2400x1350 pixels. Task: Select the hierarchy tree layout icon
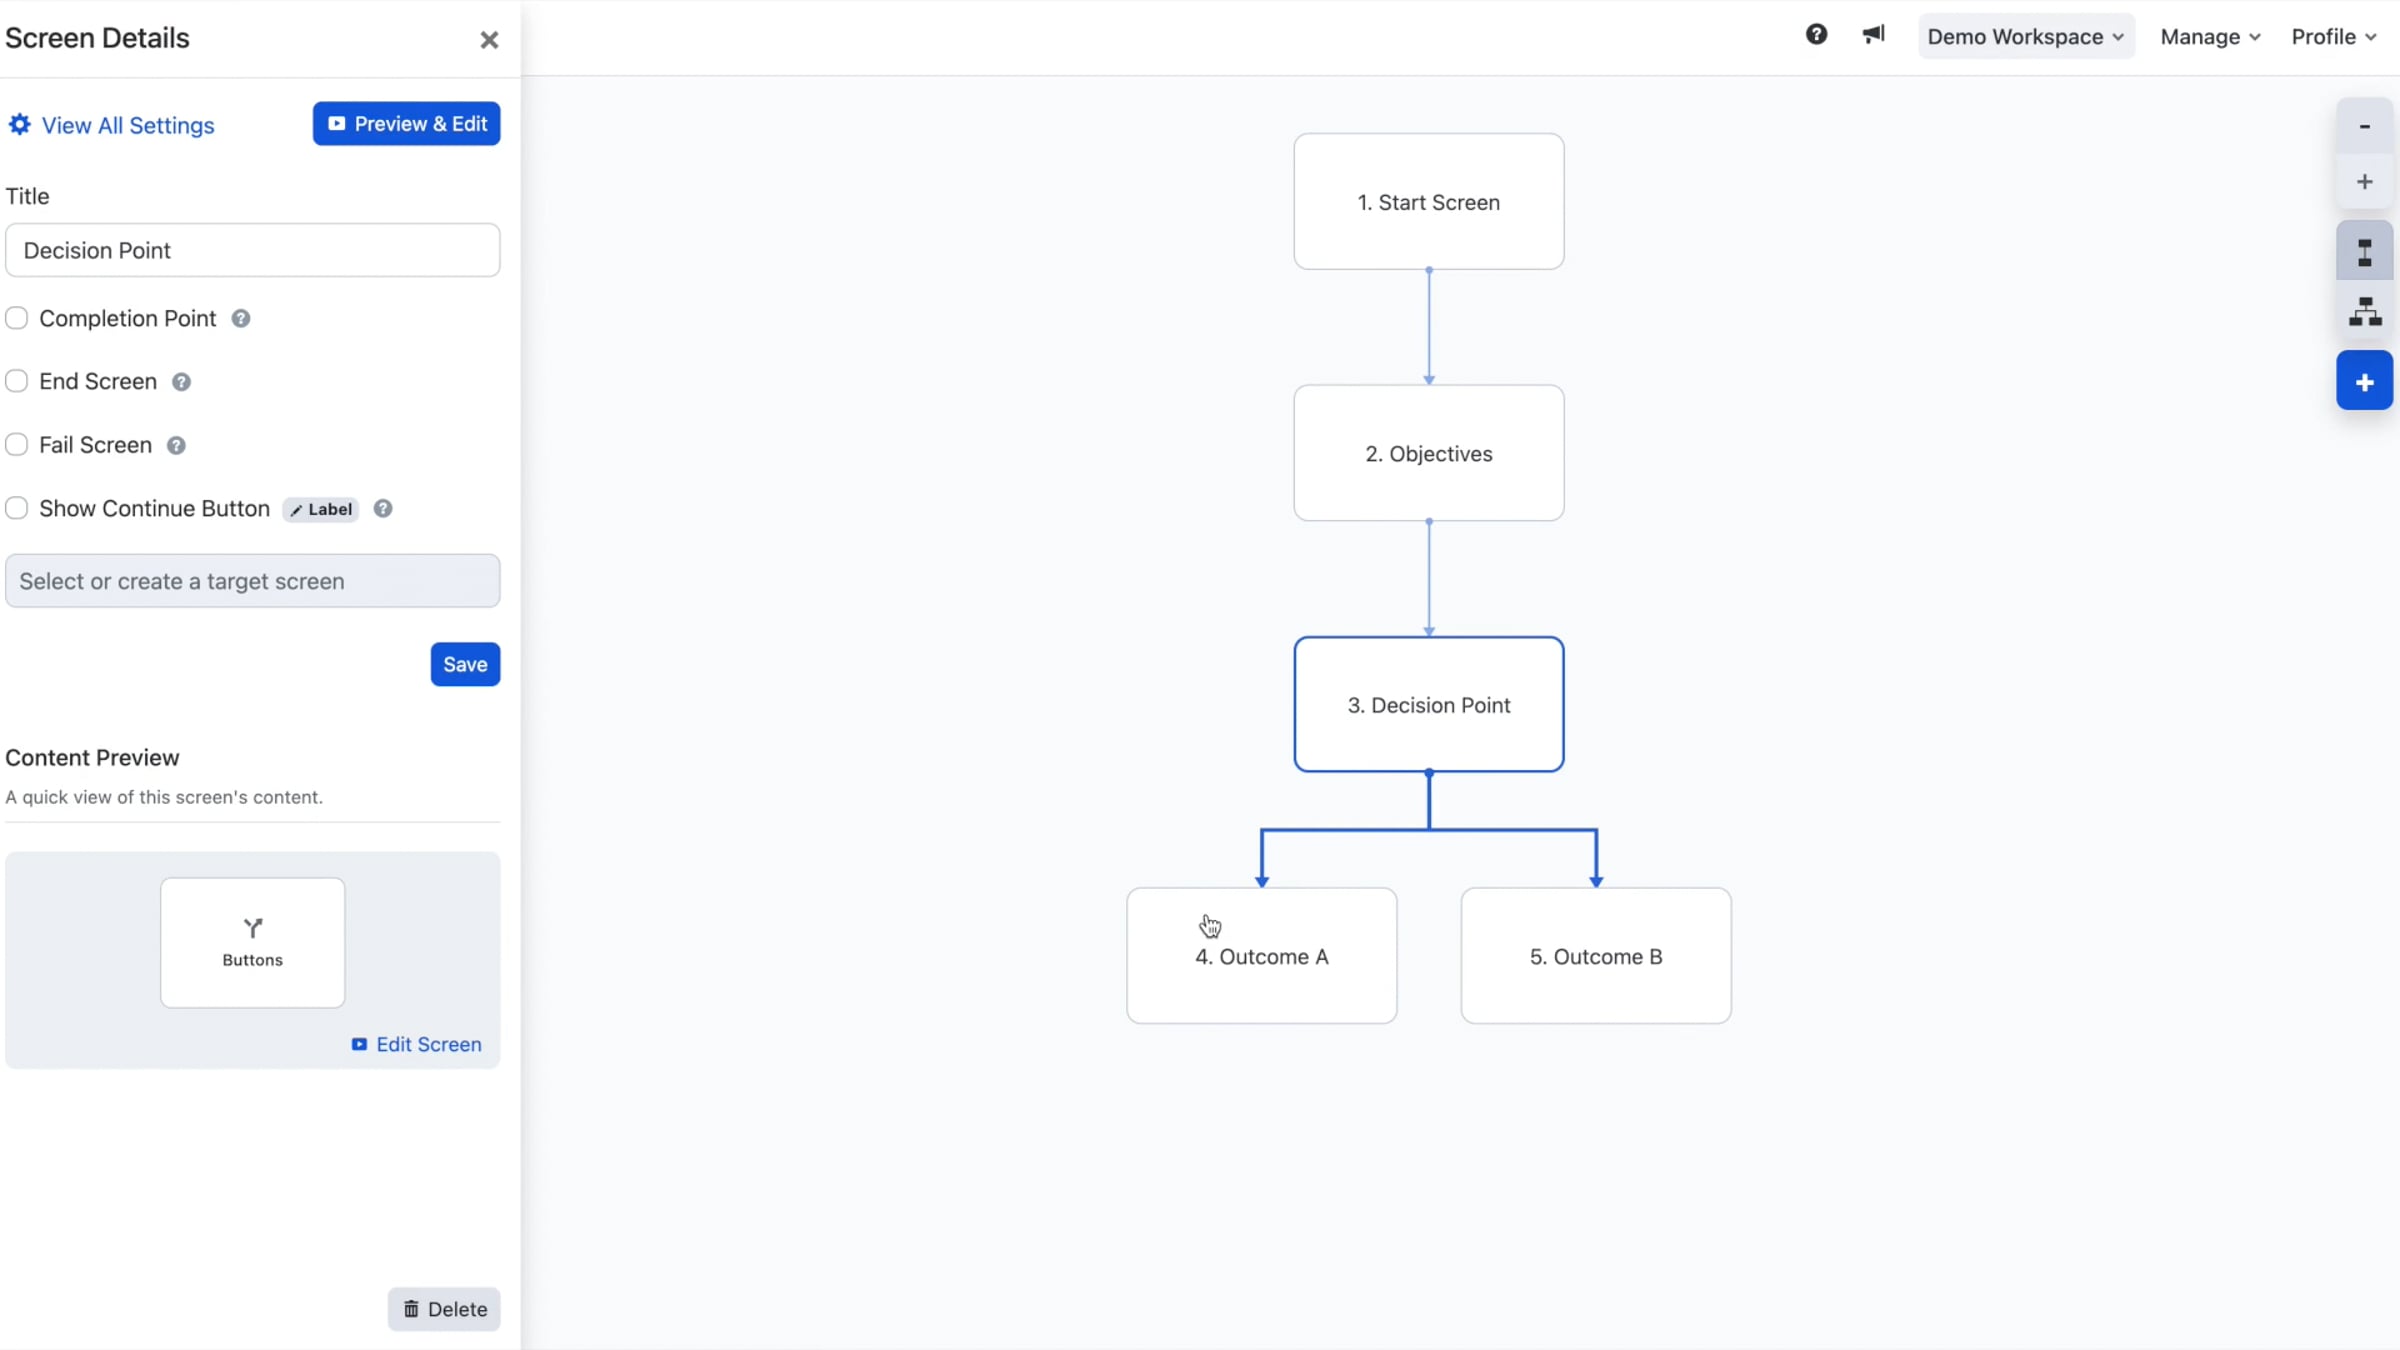2364,313
